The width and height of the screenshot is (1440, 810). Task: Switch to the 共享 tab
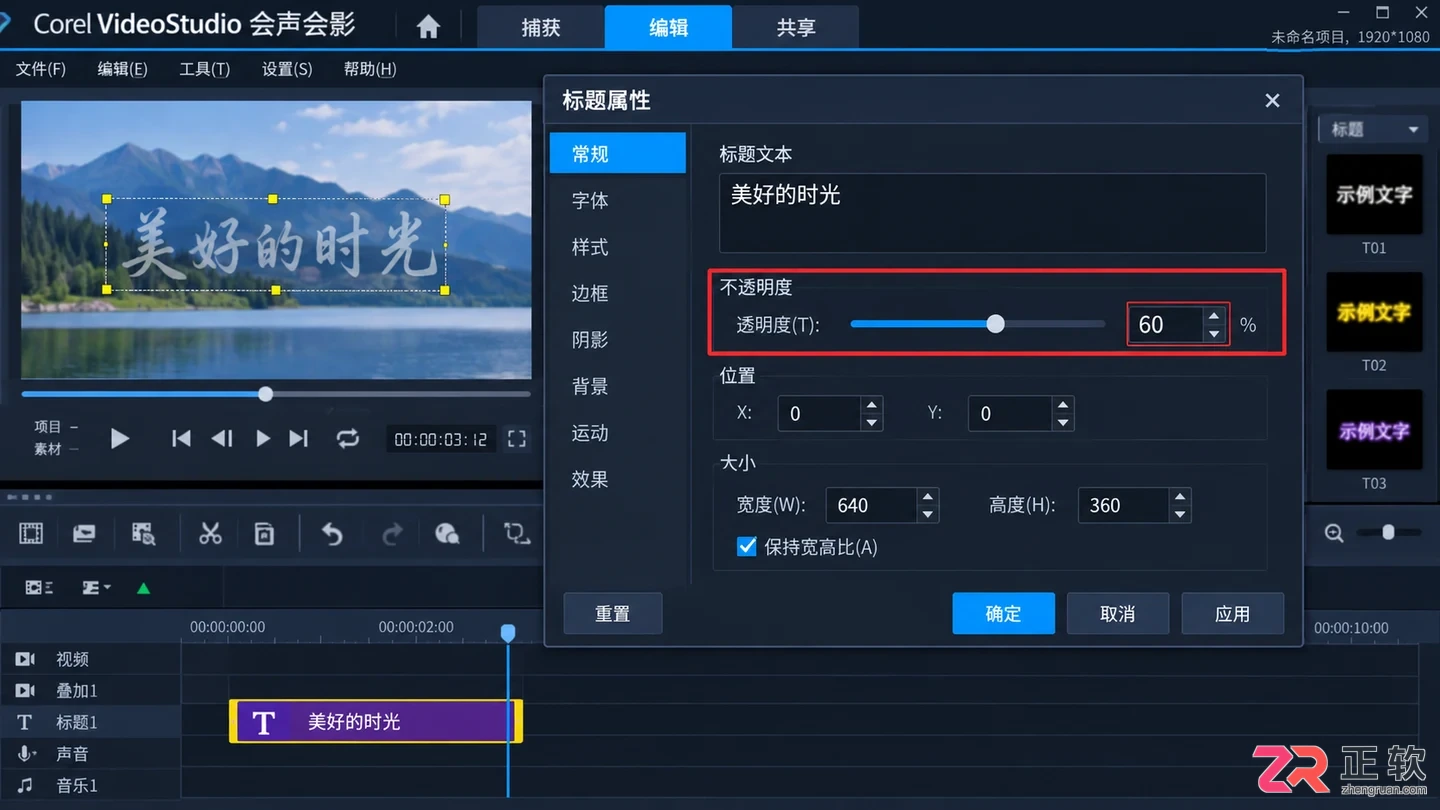[796, 27]
